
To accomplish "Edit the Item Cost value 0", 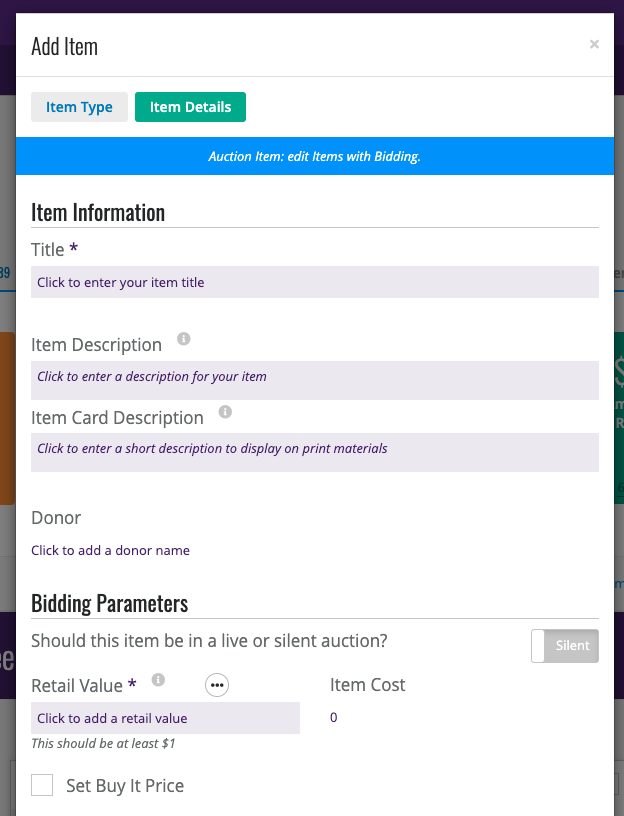I will coord(334,717).
